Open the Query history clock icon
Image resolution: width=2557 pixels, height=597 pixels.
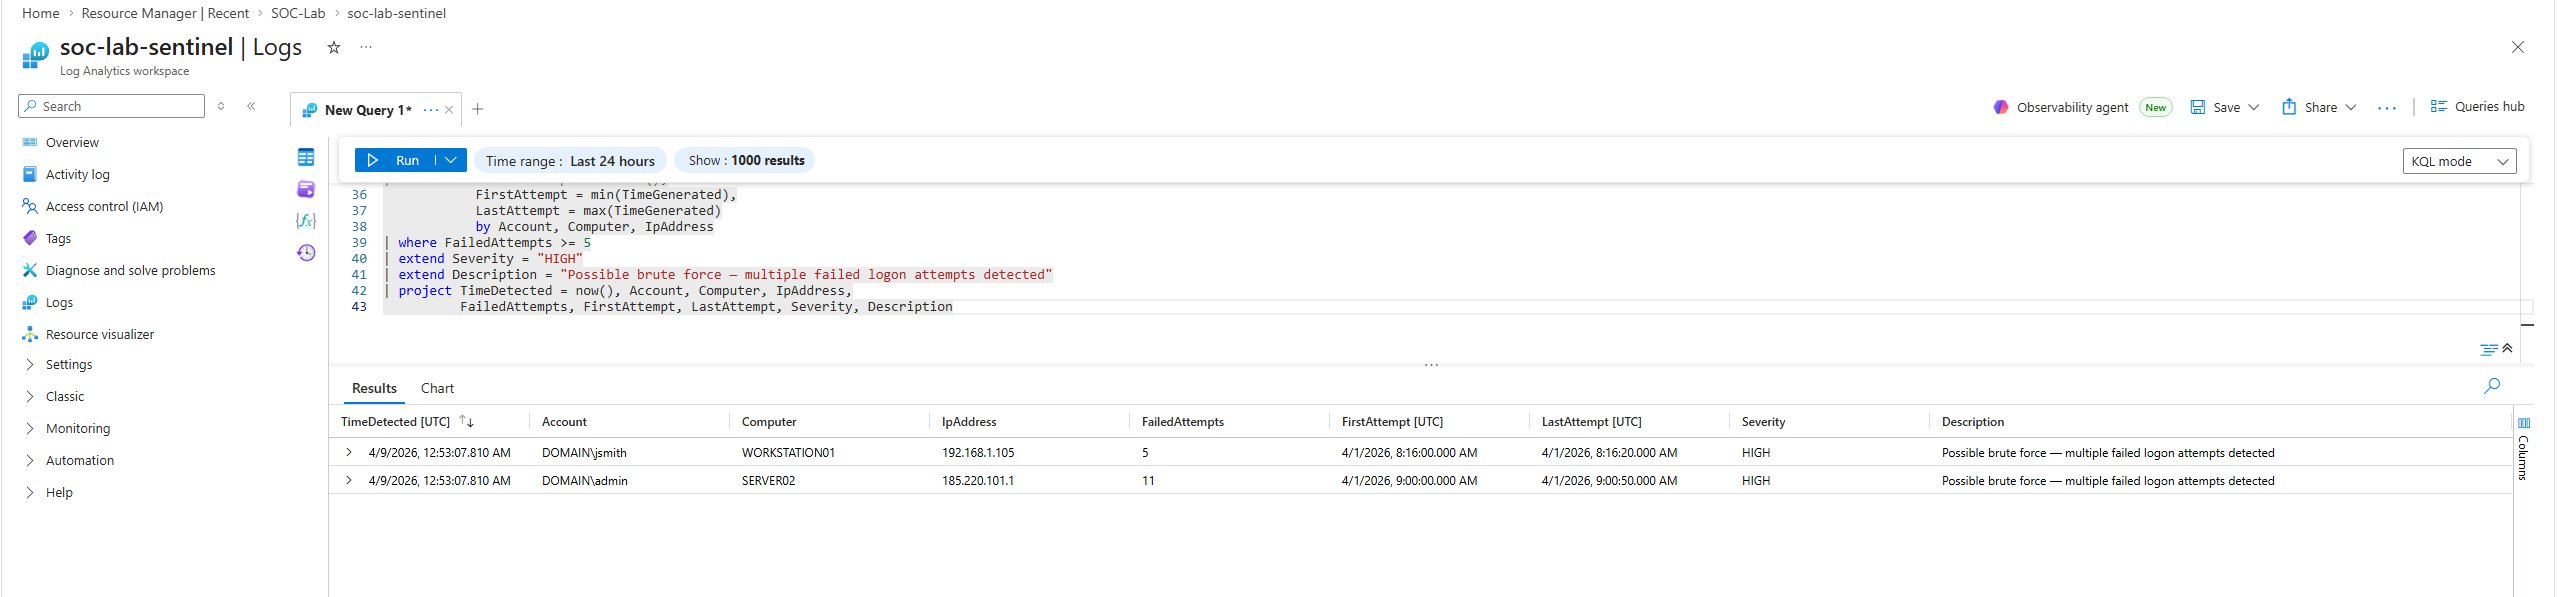coord(306,253)
